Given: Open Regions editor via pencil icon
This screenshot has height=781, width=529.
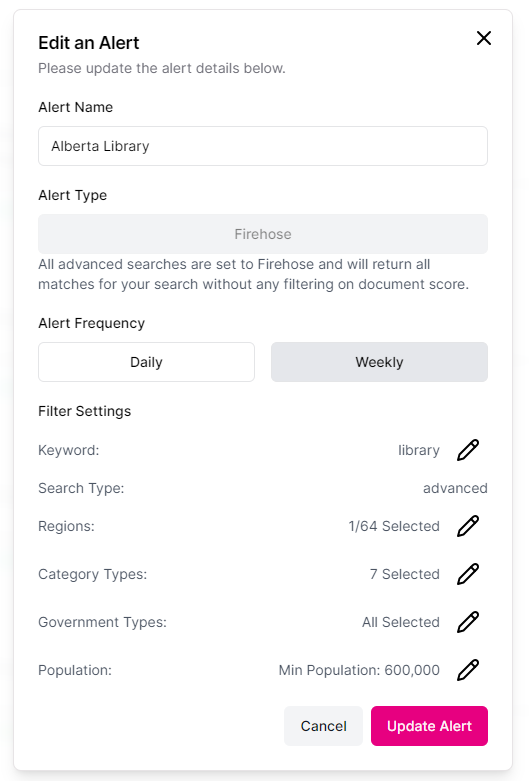Looking at the screenshot, I should (x=468, y=526).
